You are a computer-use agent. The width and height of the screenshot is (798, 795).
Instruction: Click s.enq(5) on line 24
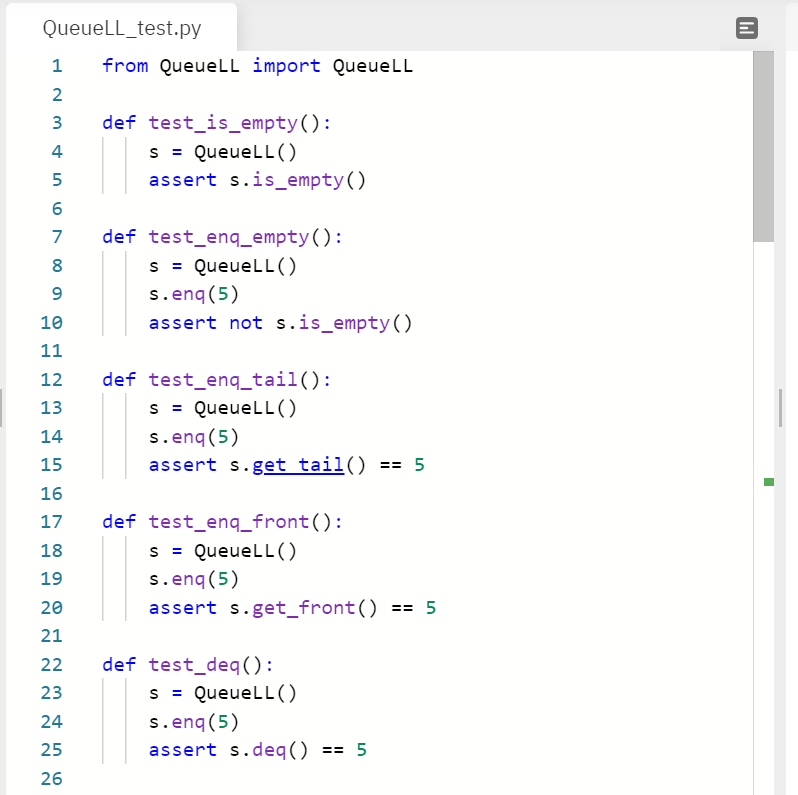point(193,722)
